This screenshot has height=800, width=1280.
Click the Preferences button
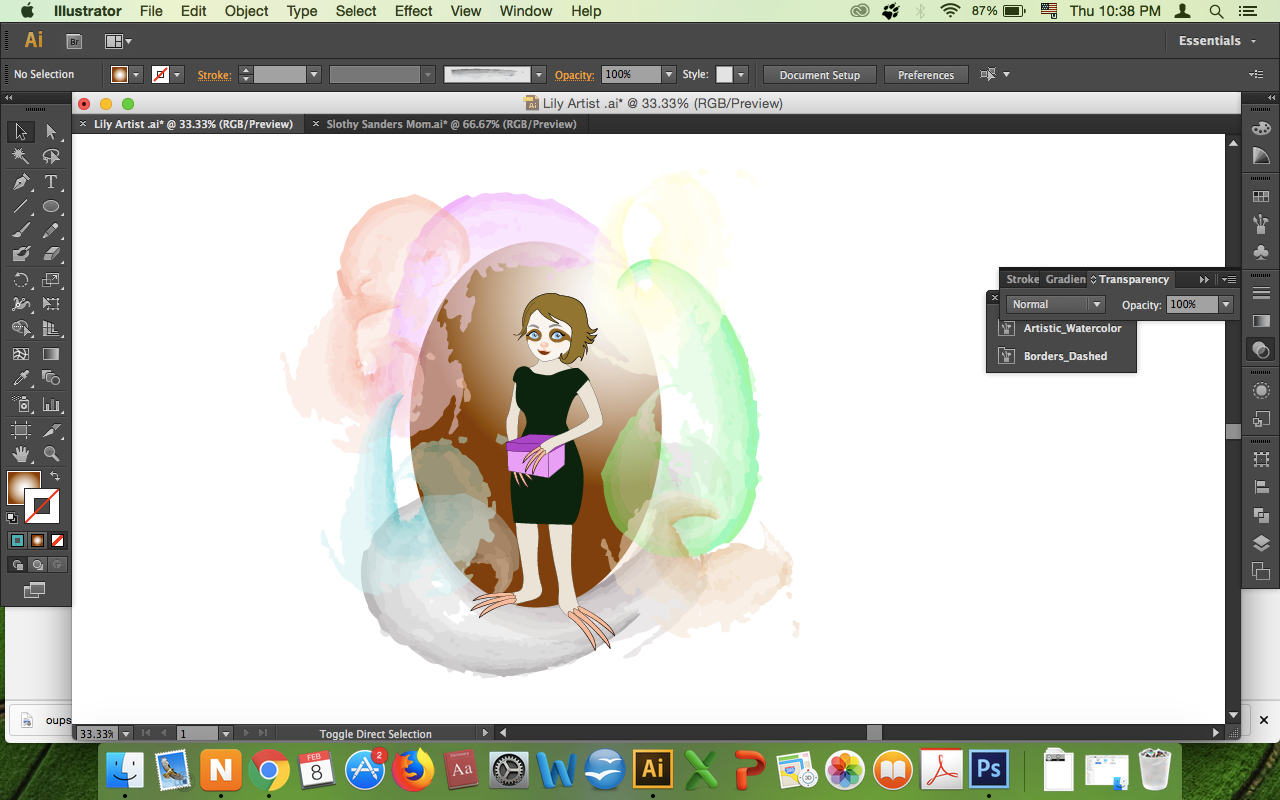click(926, 75)
